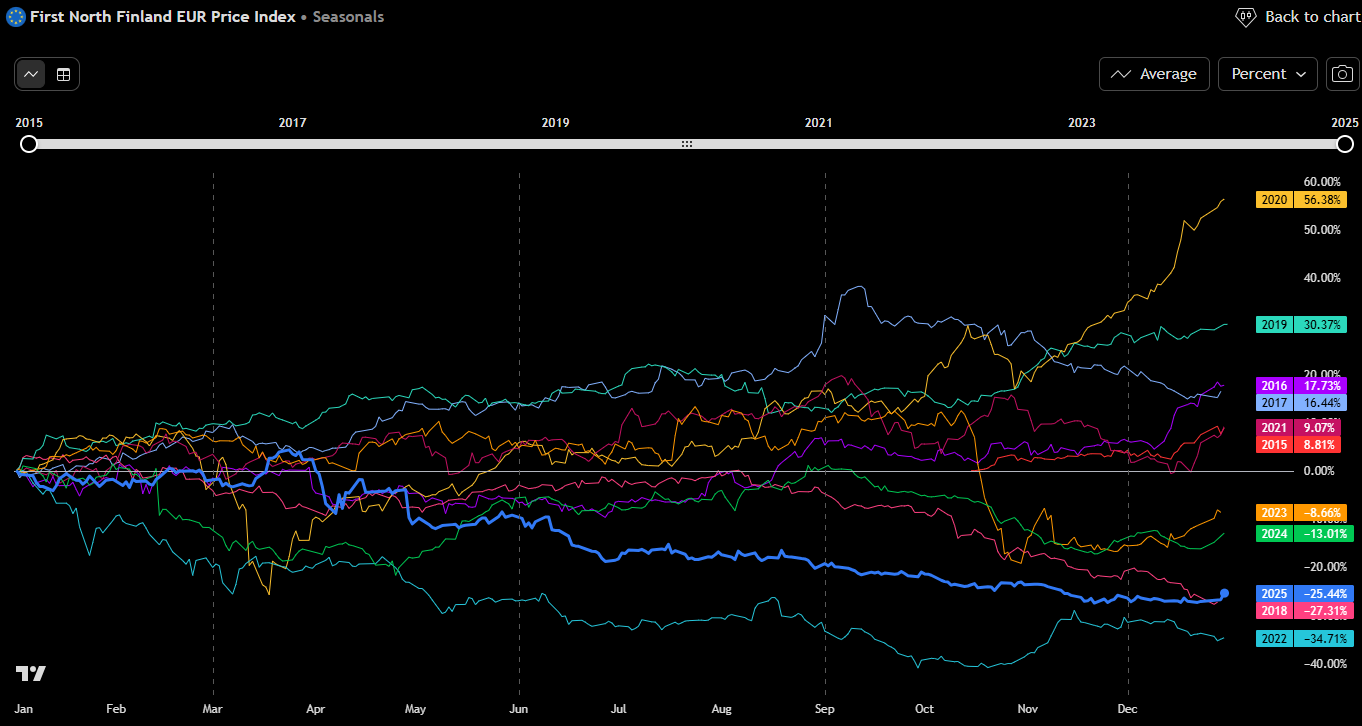Select the 2020 series legend label

1274,200
